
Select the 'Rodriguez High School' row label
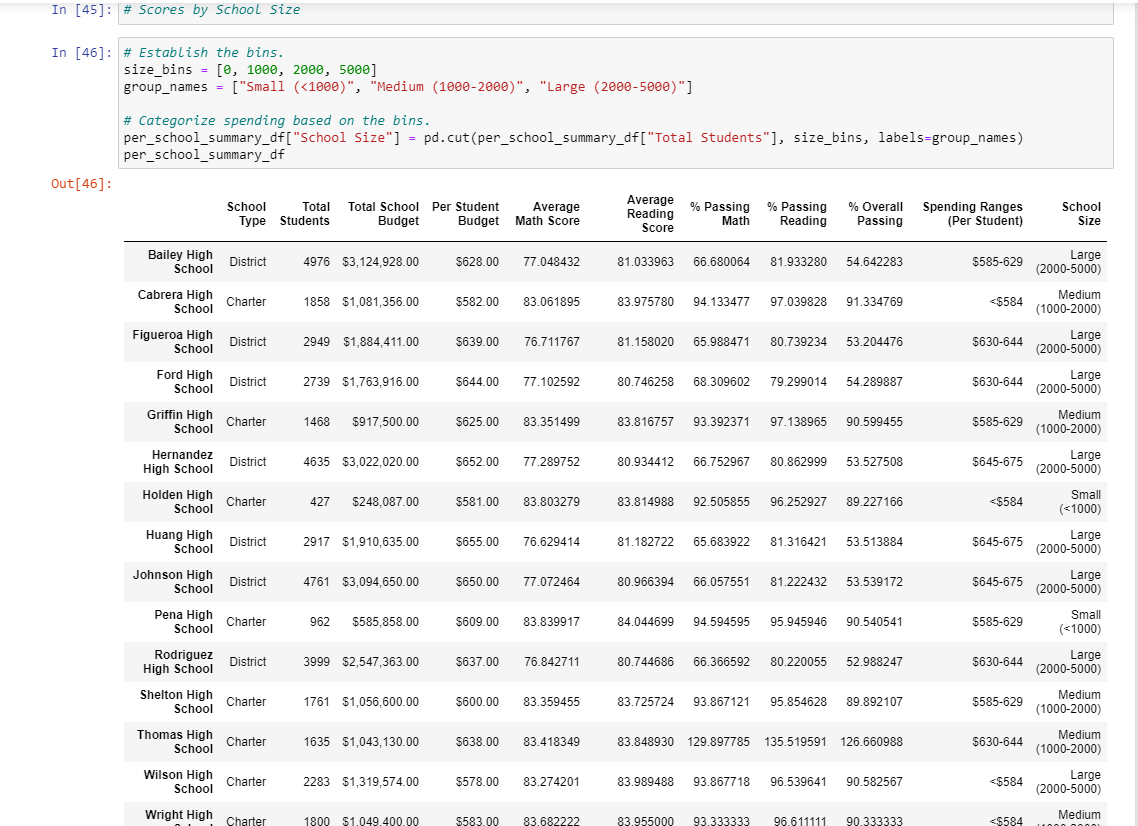pos(178,662)
